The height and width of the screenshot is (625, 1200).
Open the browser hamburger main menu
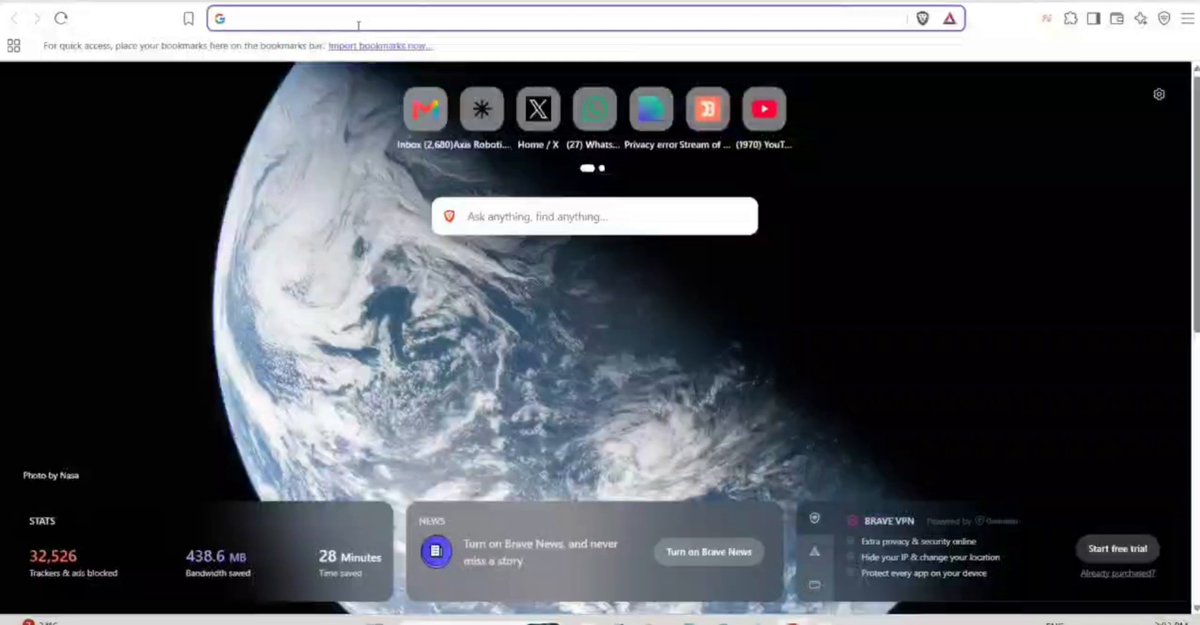(x=1187, y=18)
